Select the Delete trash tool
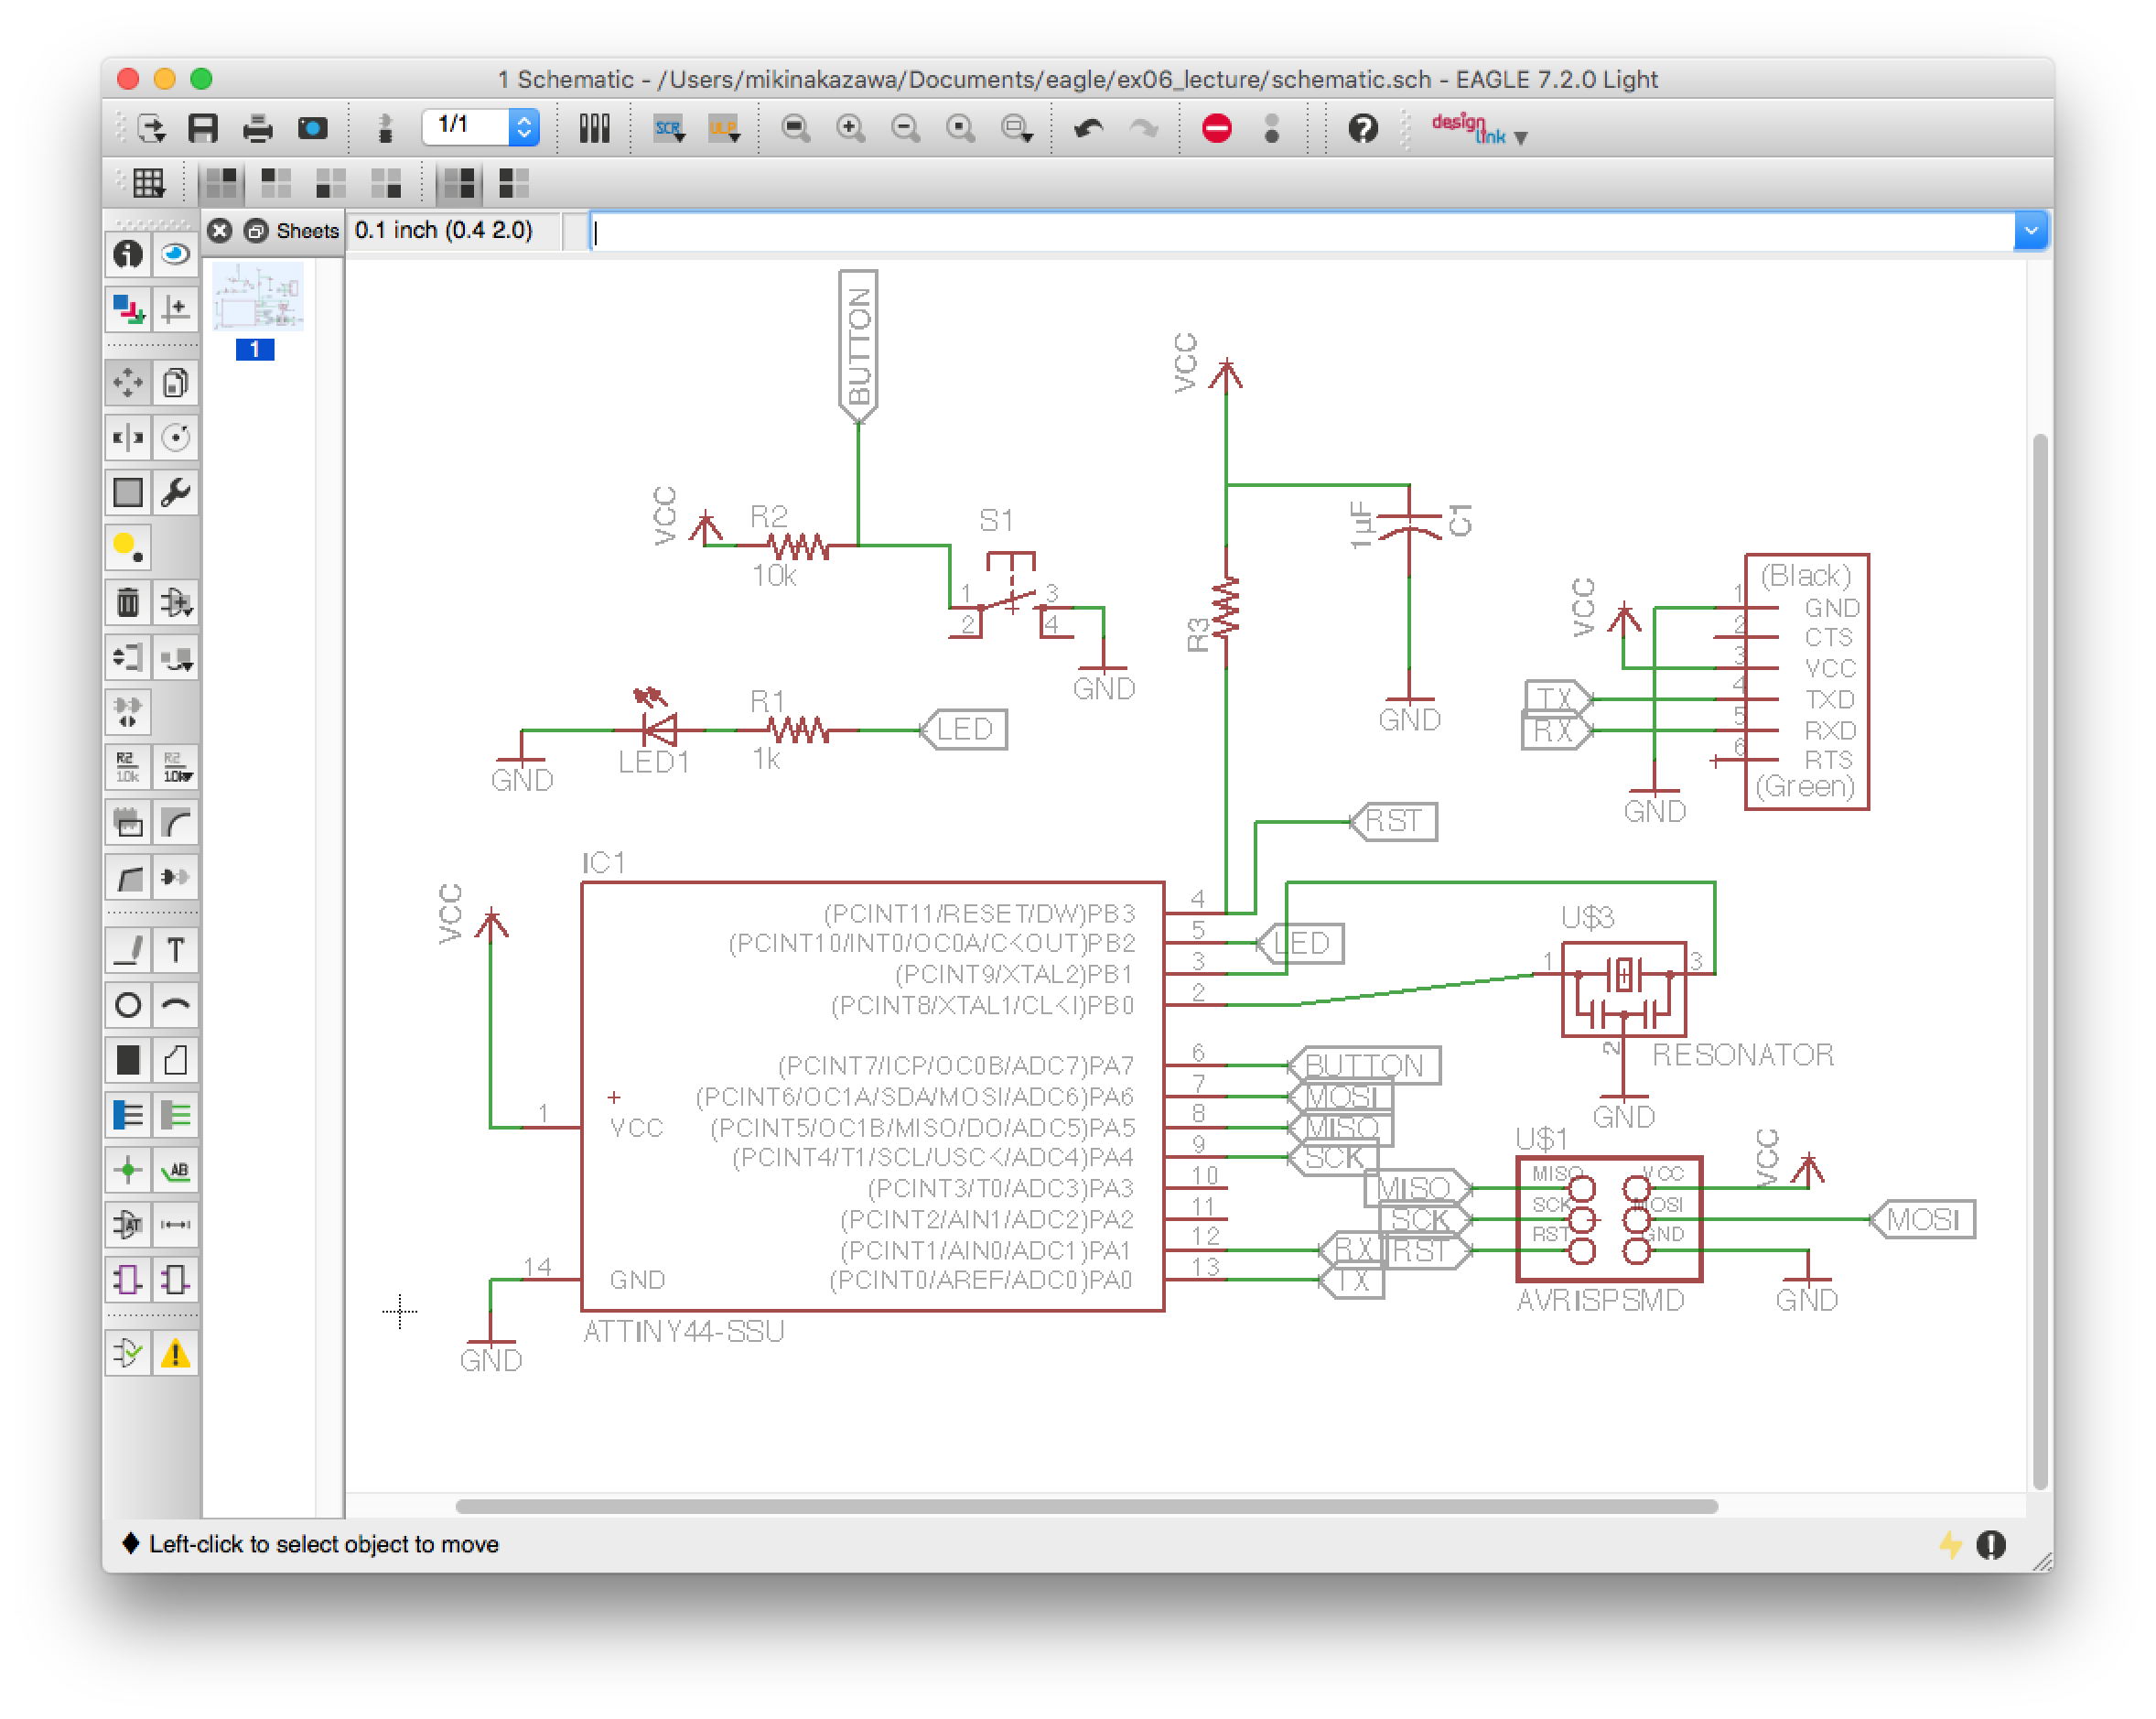 (x=128, y=602)
